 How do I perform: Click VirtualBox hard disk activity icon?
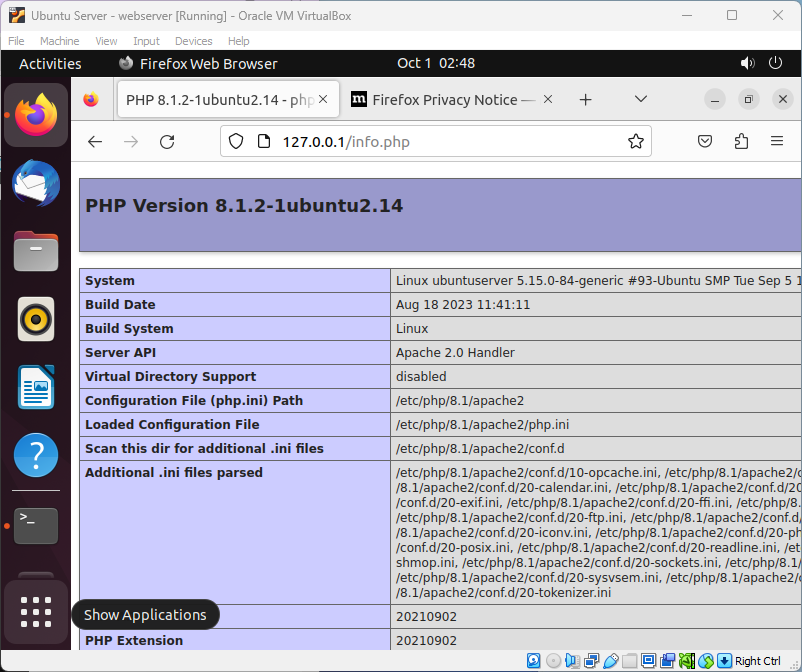click(533, 661)
